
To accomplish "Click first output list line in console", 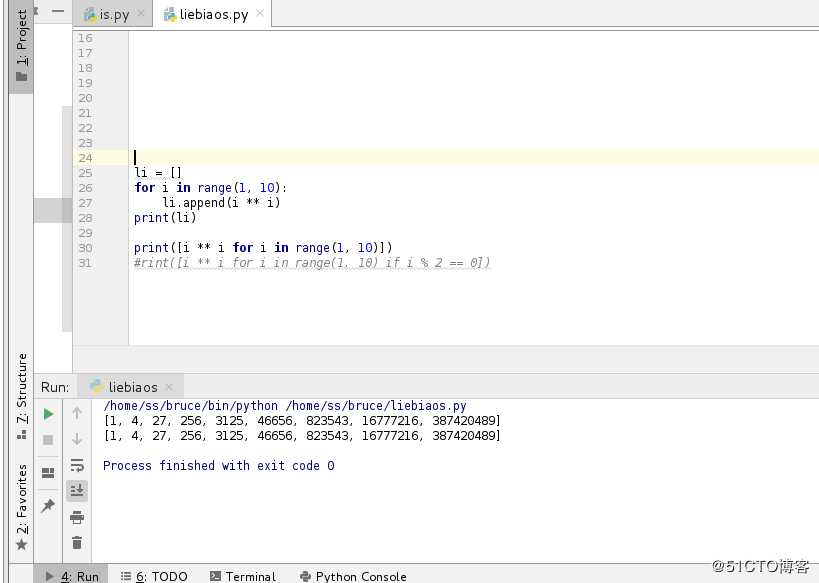I will (302, 421).
